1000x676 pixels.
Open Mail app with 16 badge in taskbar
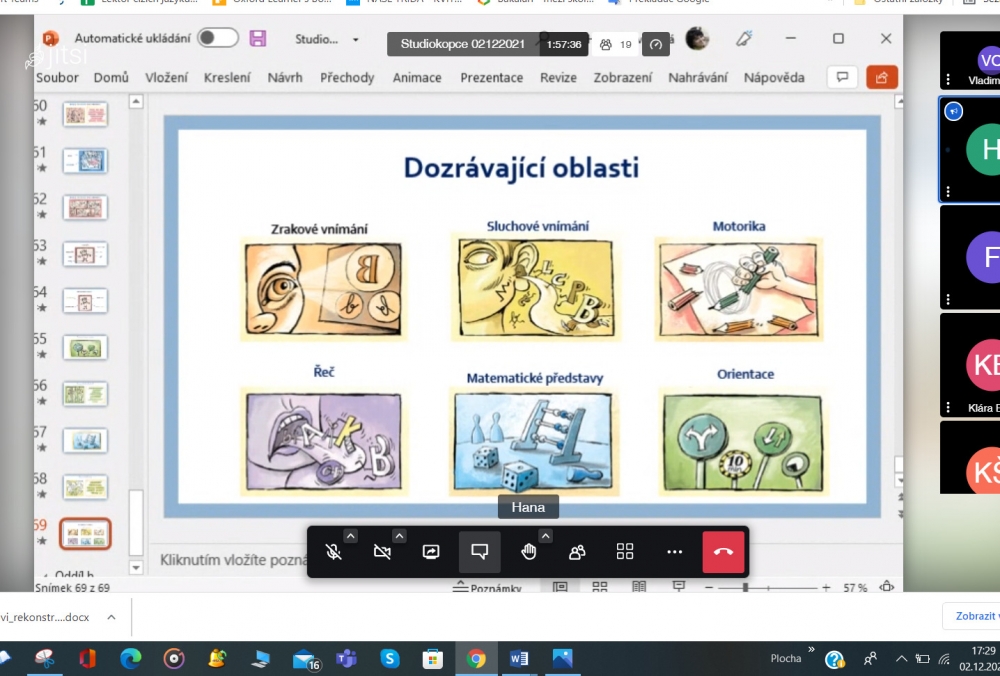pyautogui.click(x=305, y=659)
